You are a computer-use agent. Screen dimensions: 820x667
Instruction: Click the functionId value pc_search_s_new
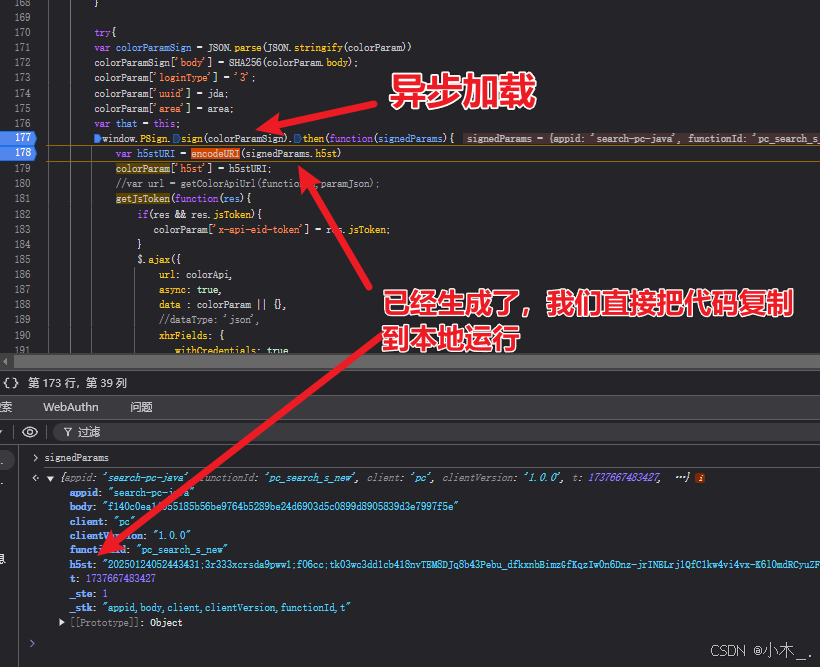(x=183, y=550)
